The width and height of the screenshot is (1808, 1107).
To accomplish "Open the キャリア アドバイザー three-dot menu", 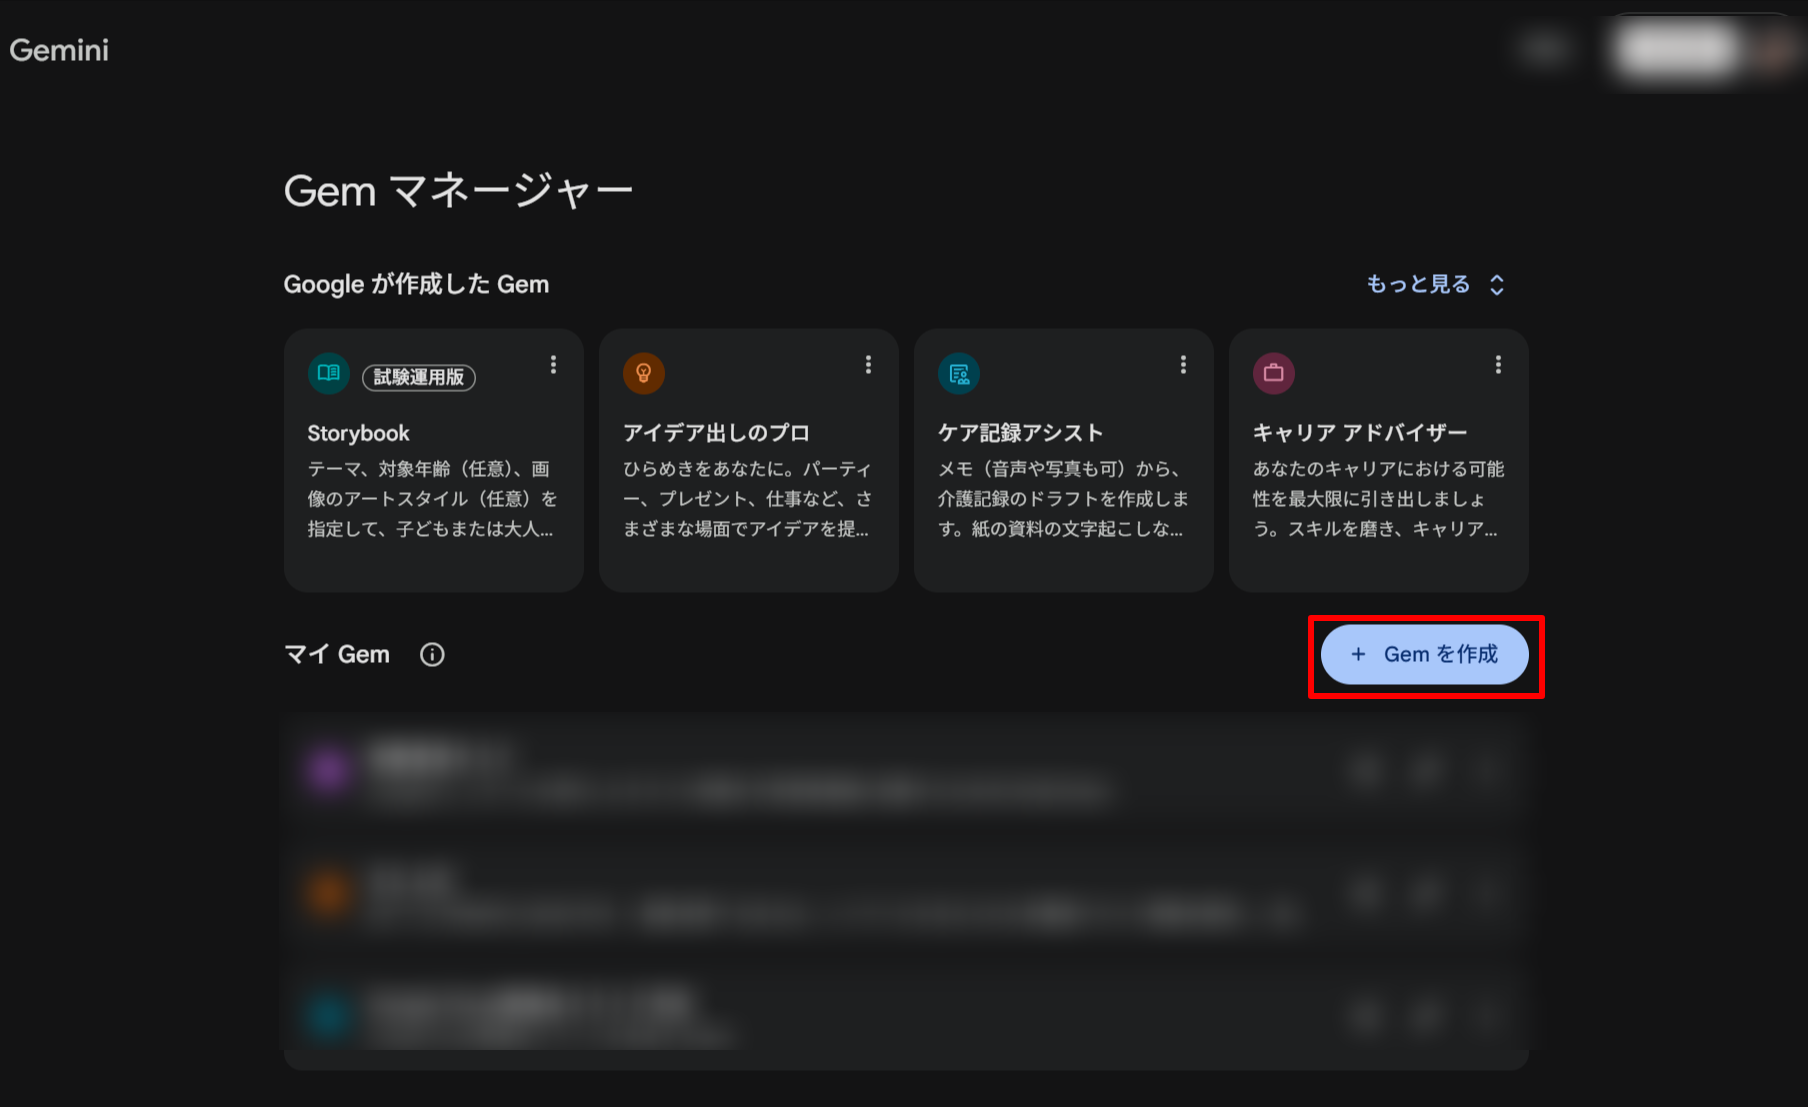I will click(x=1498, y=365).
